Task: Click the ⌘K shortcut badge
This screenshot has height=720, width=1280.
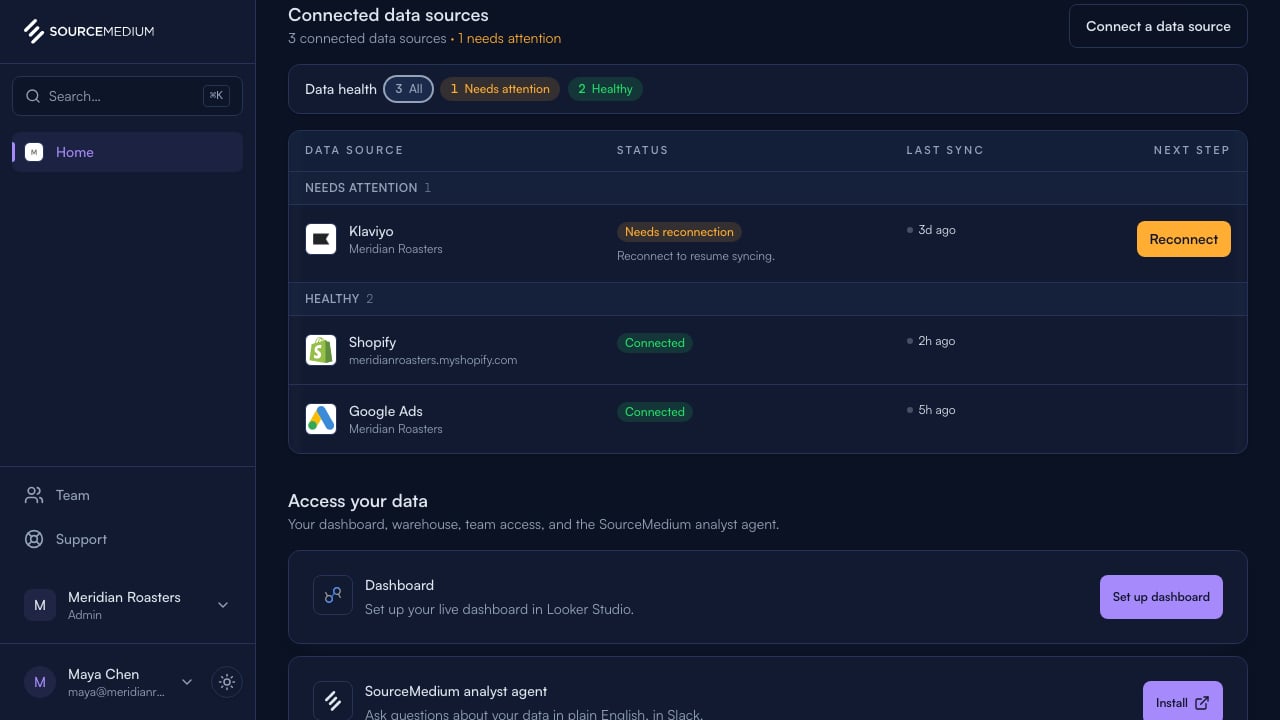Action: coord(216,96)
